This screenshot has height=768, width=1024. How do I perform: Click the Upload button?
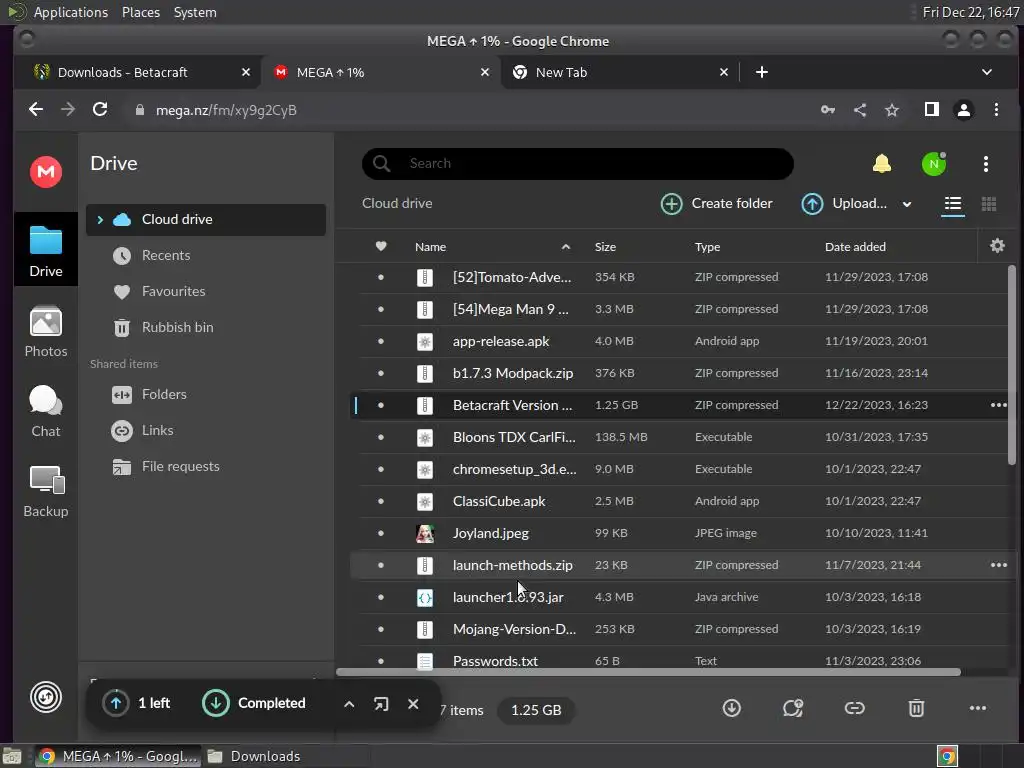(x=844, y=204)
